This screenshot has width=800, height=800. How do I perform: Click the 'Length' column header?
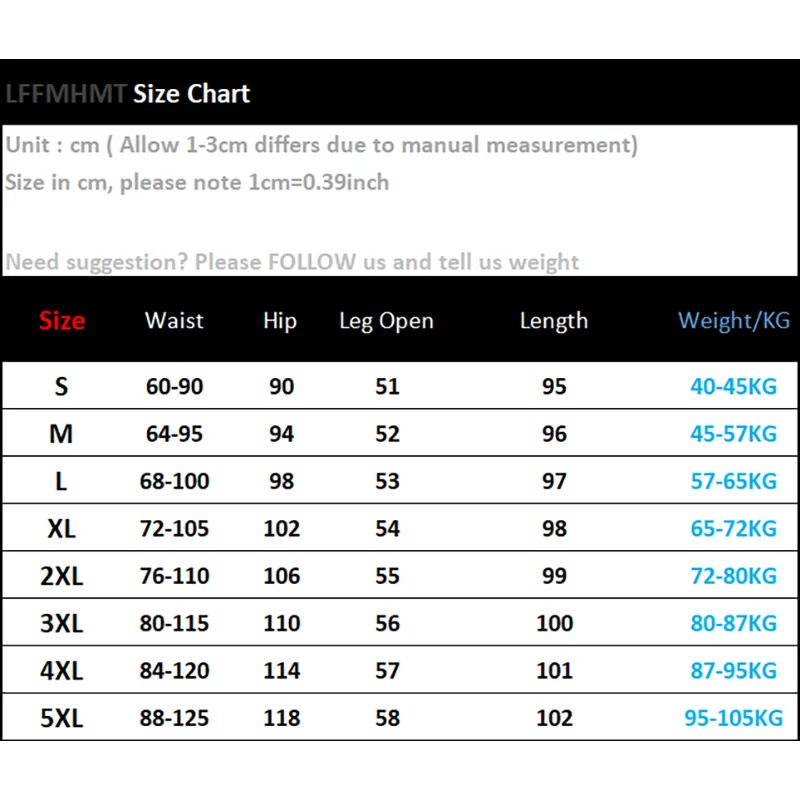pyautogui.click(x=554, y=321)
